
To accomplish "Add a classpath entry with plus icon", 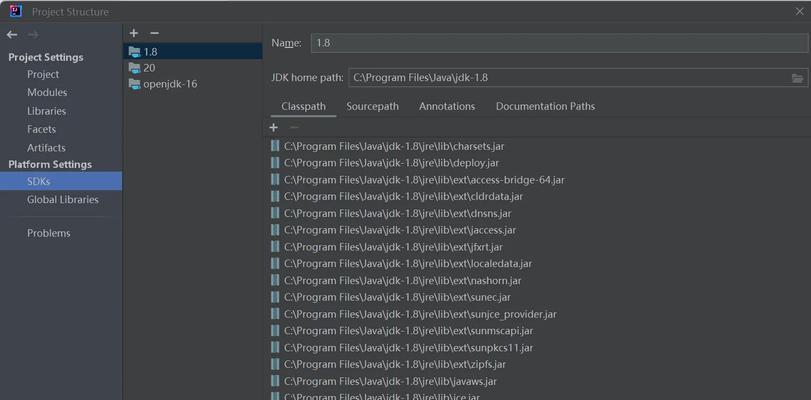I will [x=274, y=127].
